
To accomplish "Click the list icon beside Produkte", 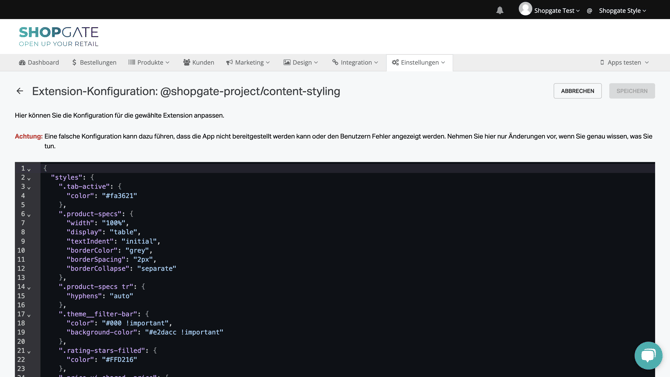I will point(132,62).
